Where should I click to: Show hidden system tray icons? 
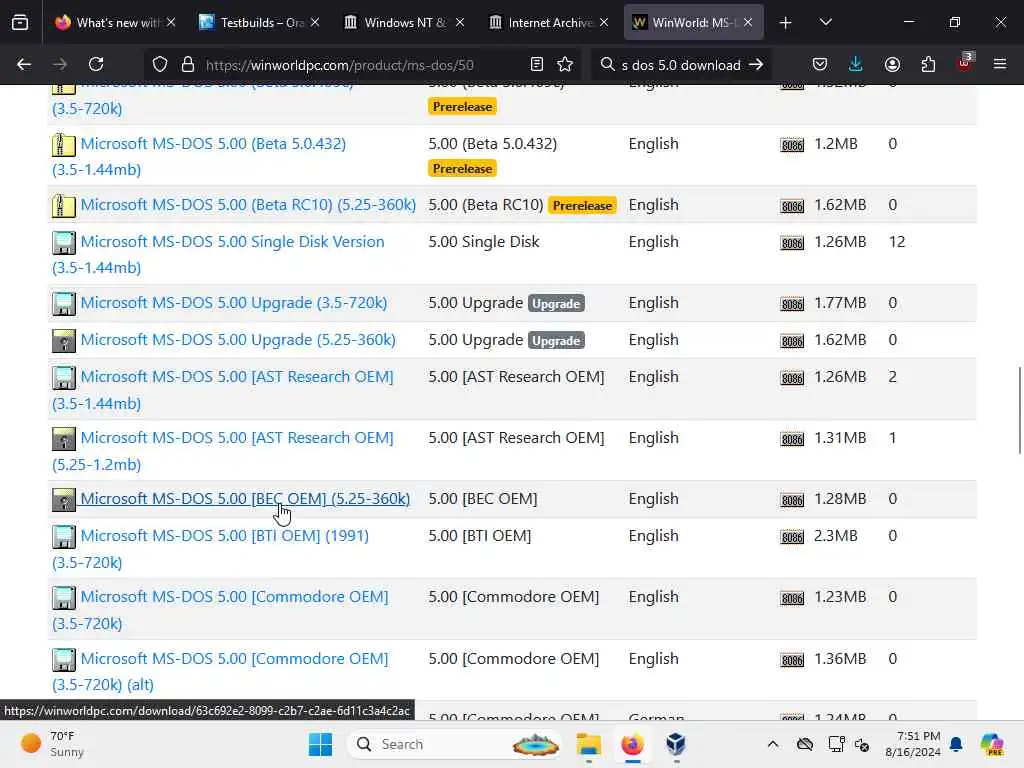(x=773, y=744)
